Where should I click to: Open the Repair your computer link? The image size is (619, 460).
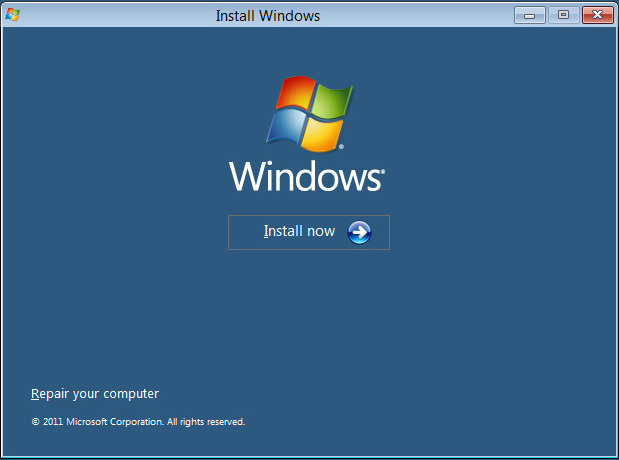(95, 394)
